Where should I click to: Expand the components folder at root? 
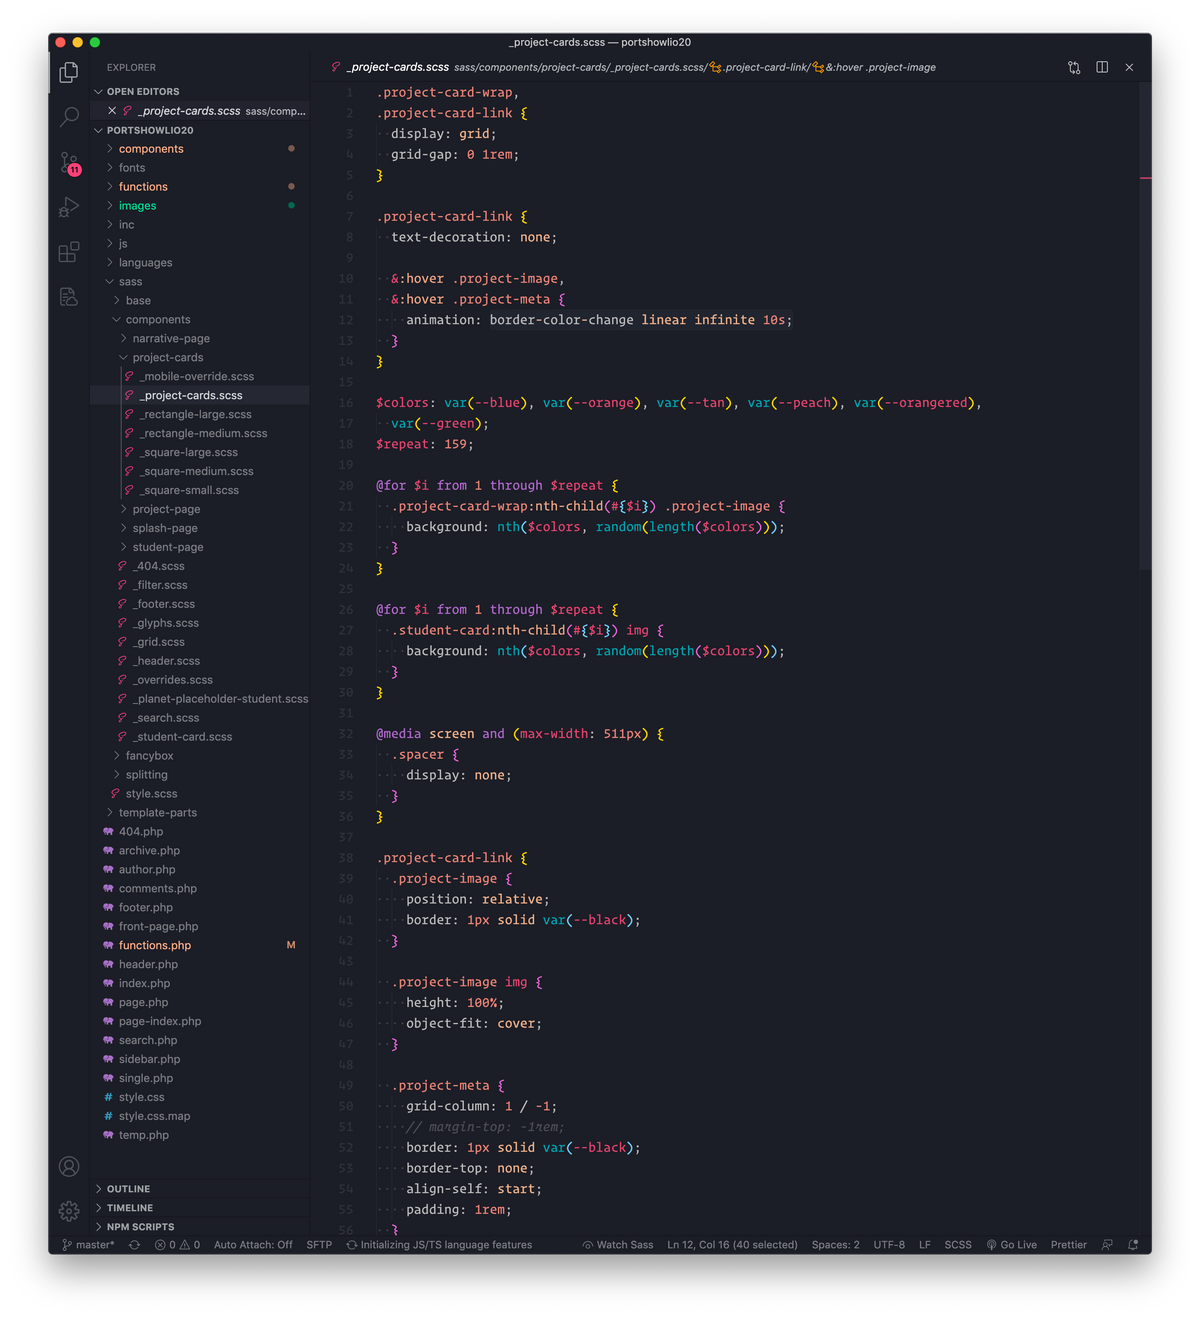[200, 149]
